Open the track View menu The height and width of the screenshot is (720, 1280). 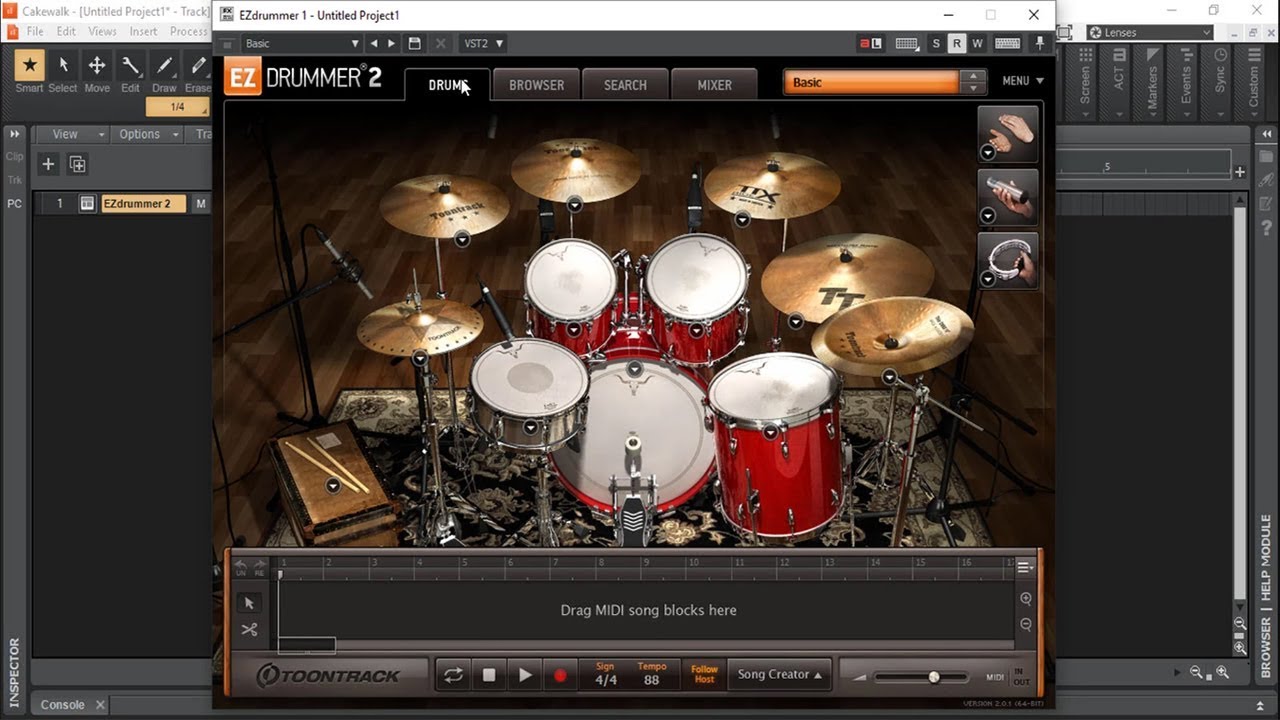click(71, 134)
